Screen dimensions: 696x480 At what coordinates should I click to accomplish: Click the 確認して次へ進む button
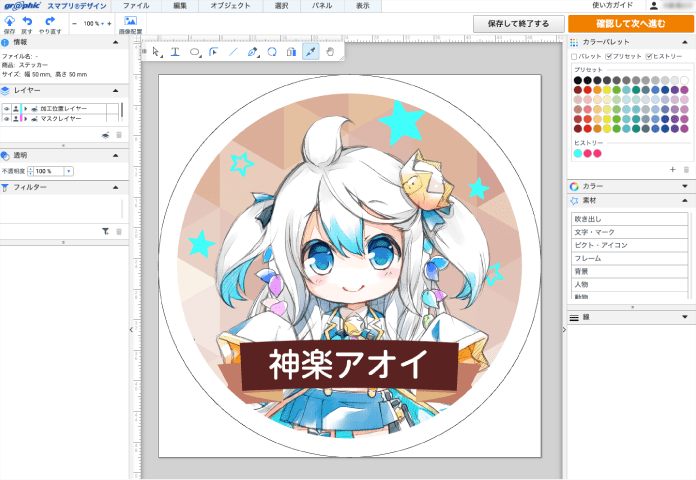tap(630, 23)
